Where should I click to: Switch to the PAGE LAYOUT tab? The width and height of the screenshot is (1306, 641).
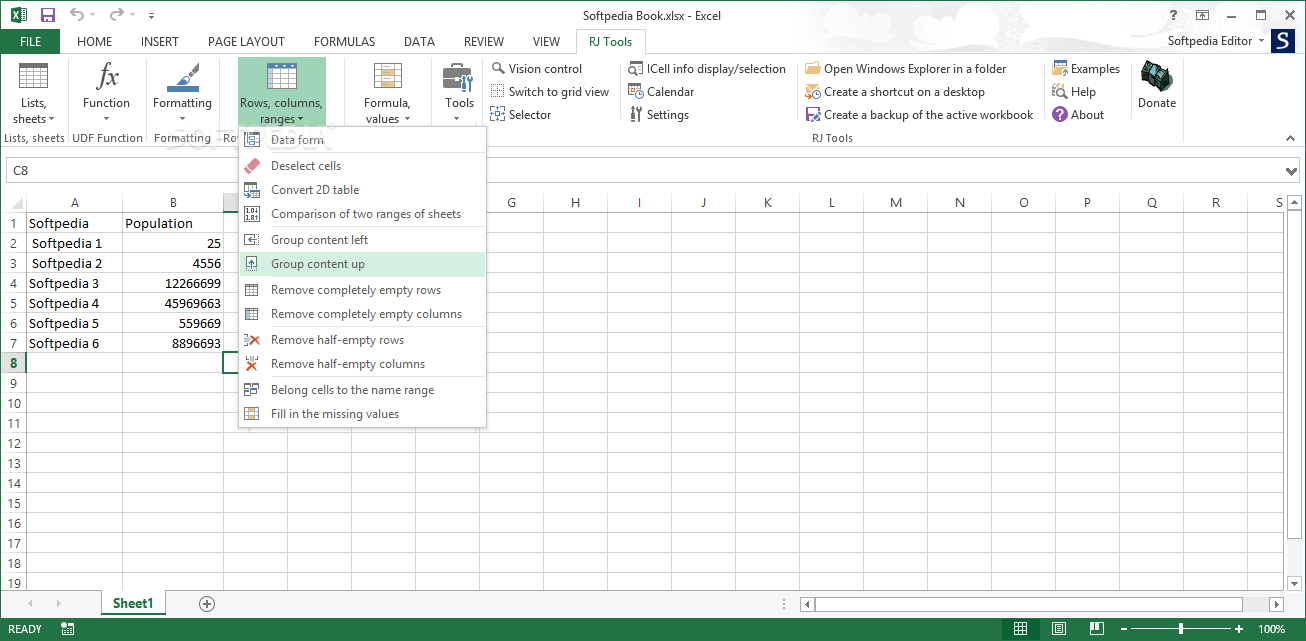tap(246, 42)
